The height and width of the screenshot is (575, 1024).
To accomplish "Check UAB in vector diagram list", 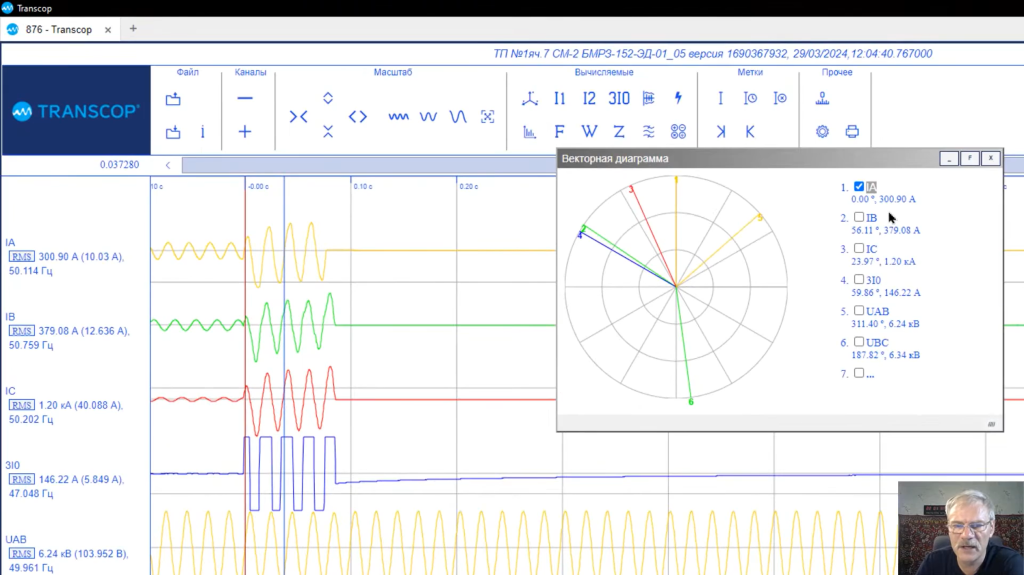I will (859, 310).
